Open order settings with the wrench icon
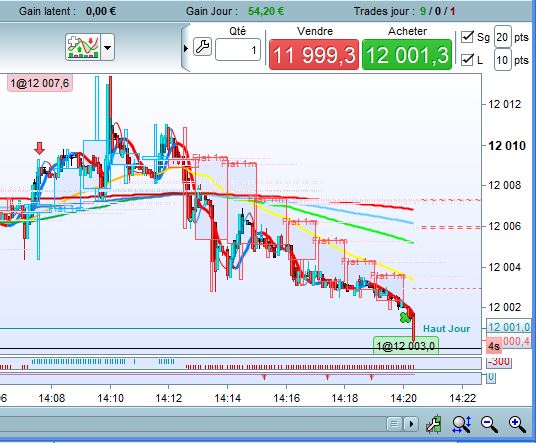 coord(202,46)
